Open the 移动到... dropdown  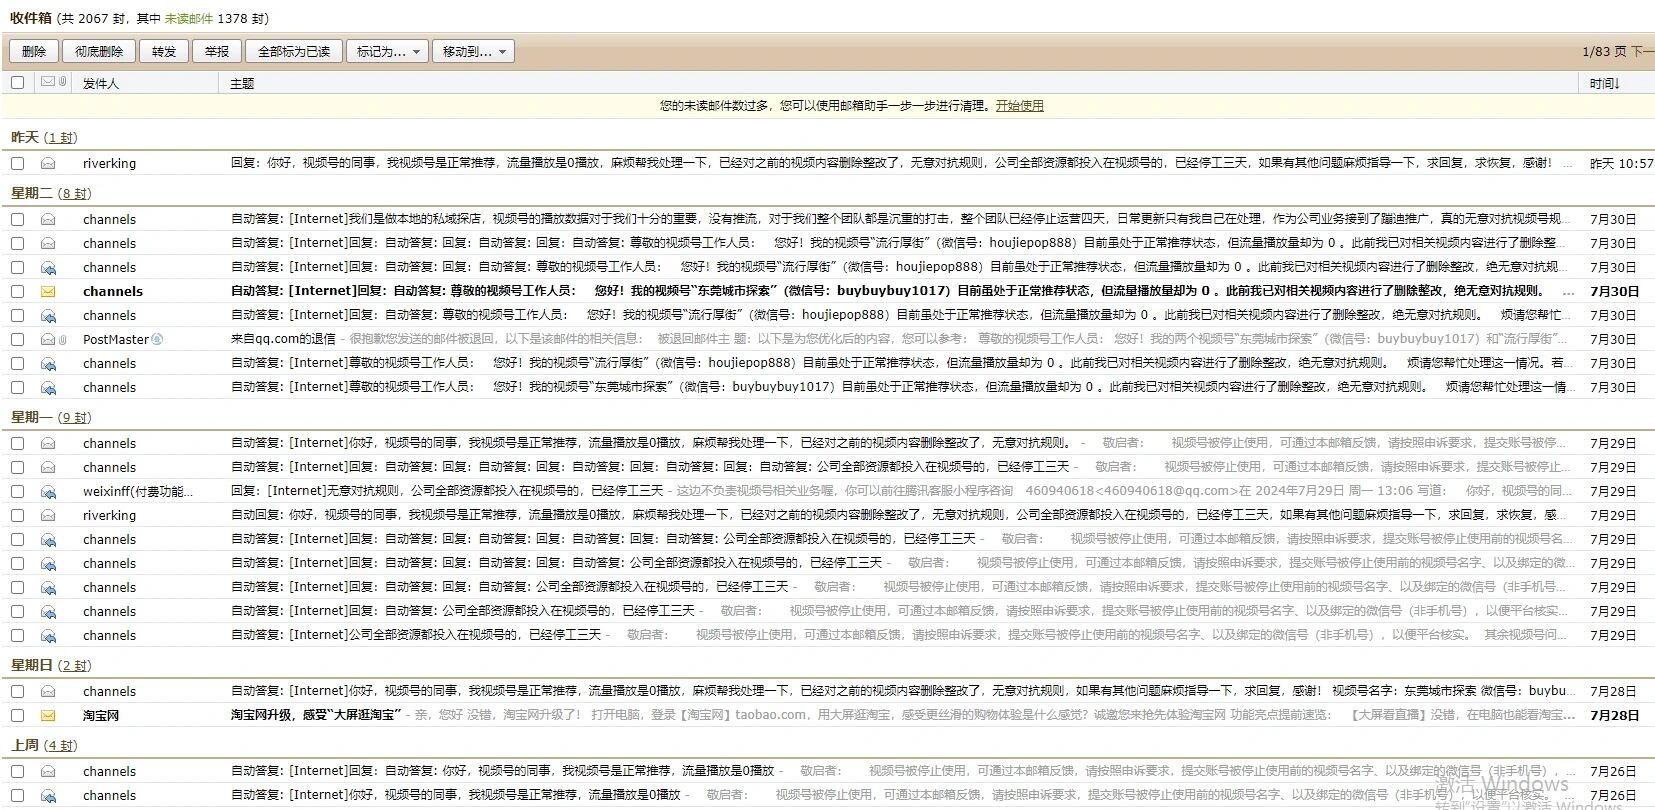pyautogui.click(x=474, y=51)
